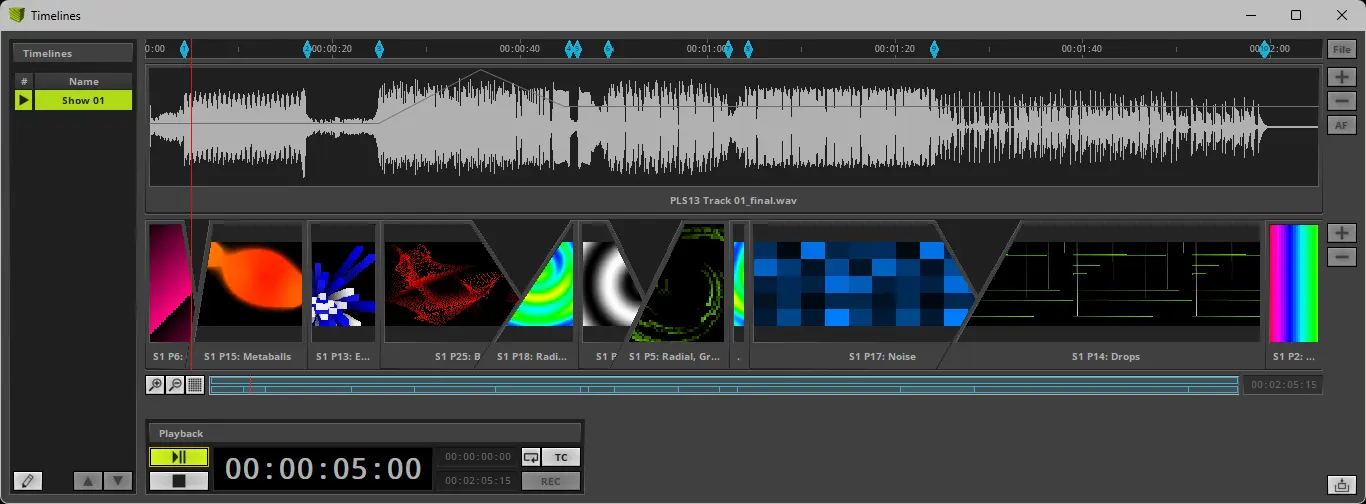Decrease audio track height with minus button
1366x504 pixels.
pos(1340,101)
